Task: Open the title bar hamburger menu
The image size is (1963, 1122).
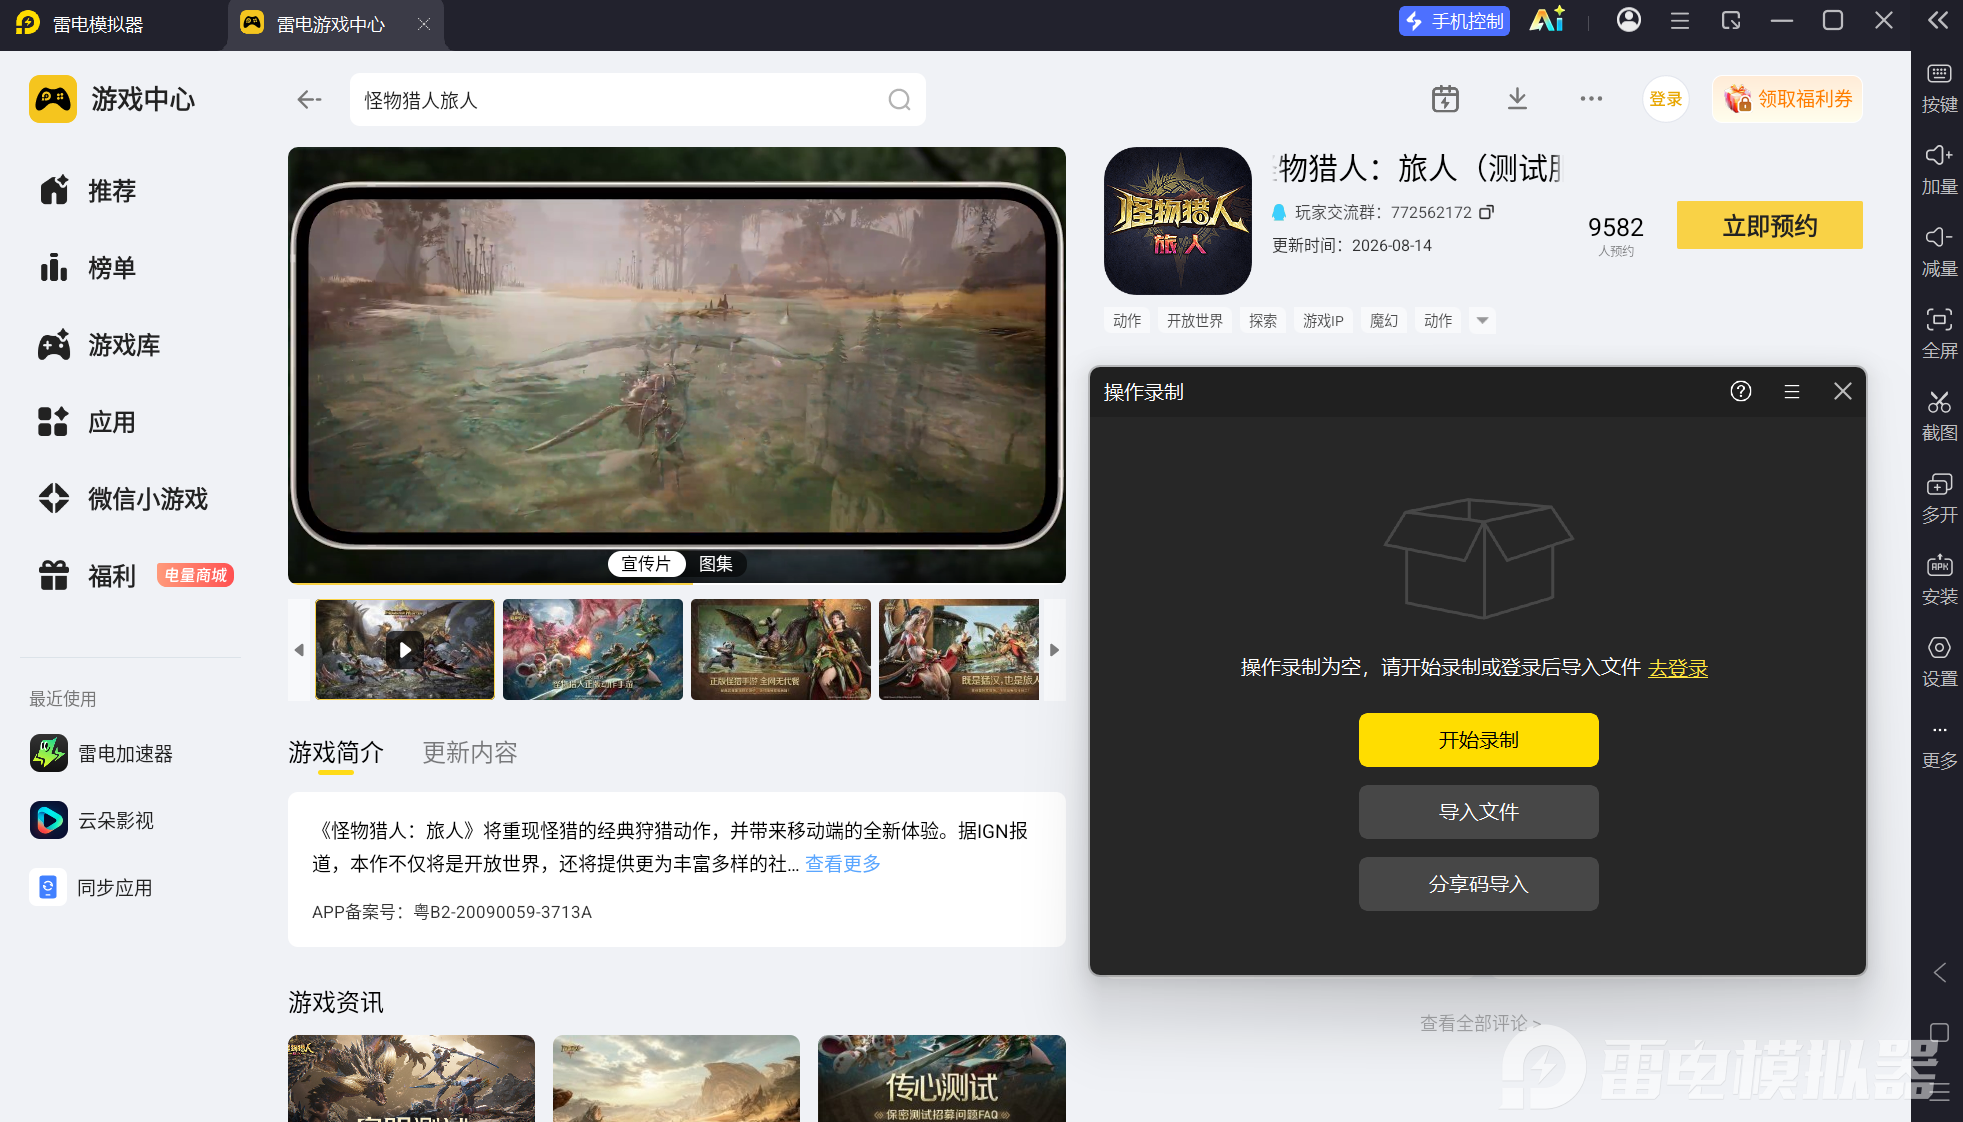Action: [x=1680, y=20]
